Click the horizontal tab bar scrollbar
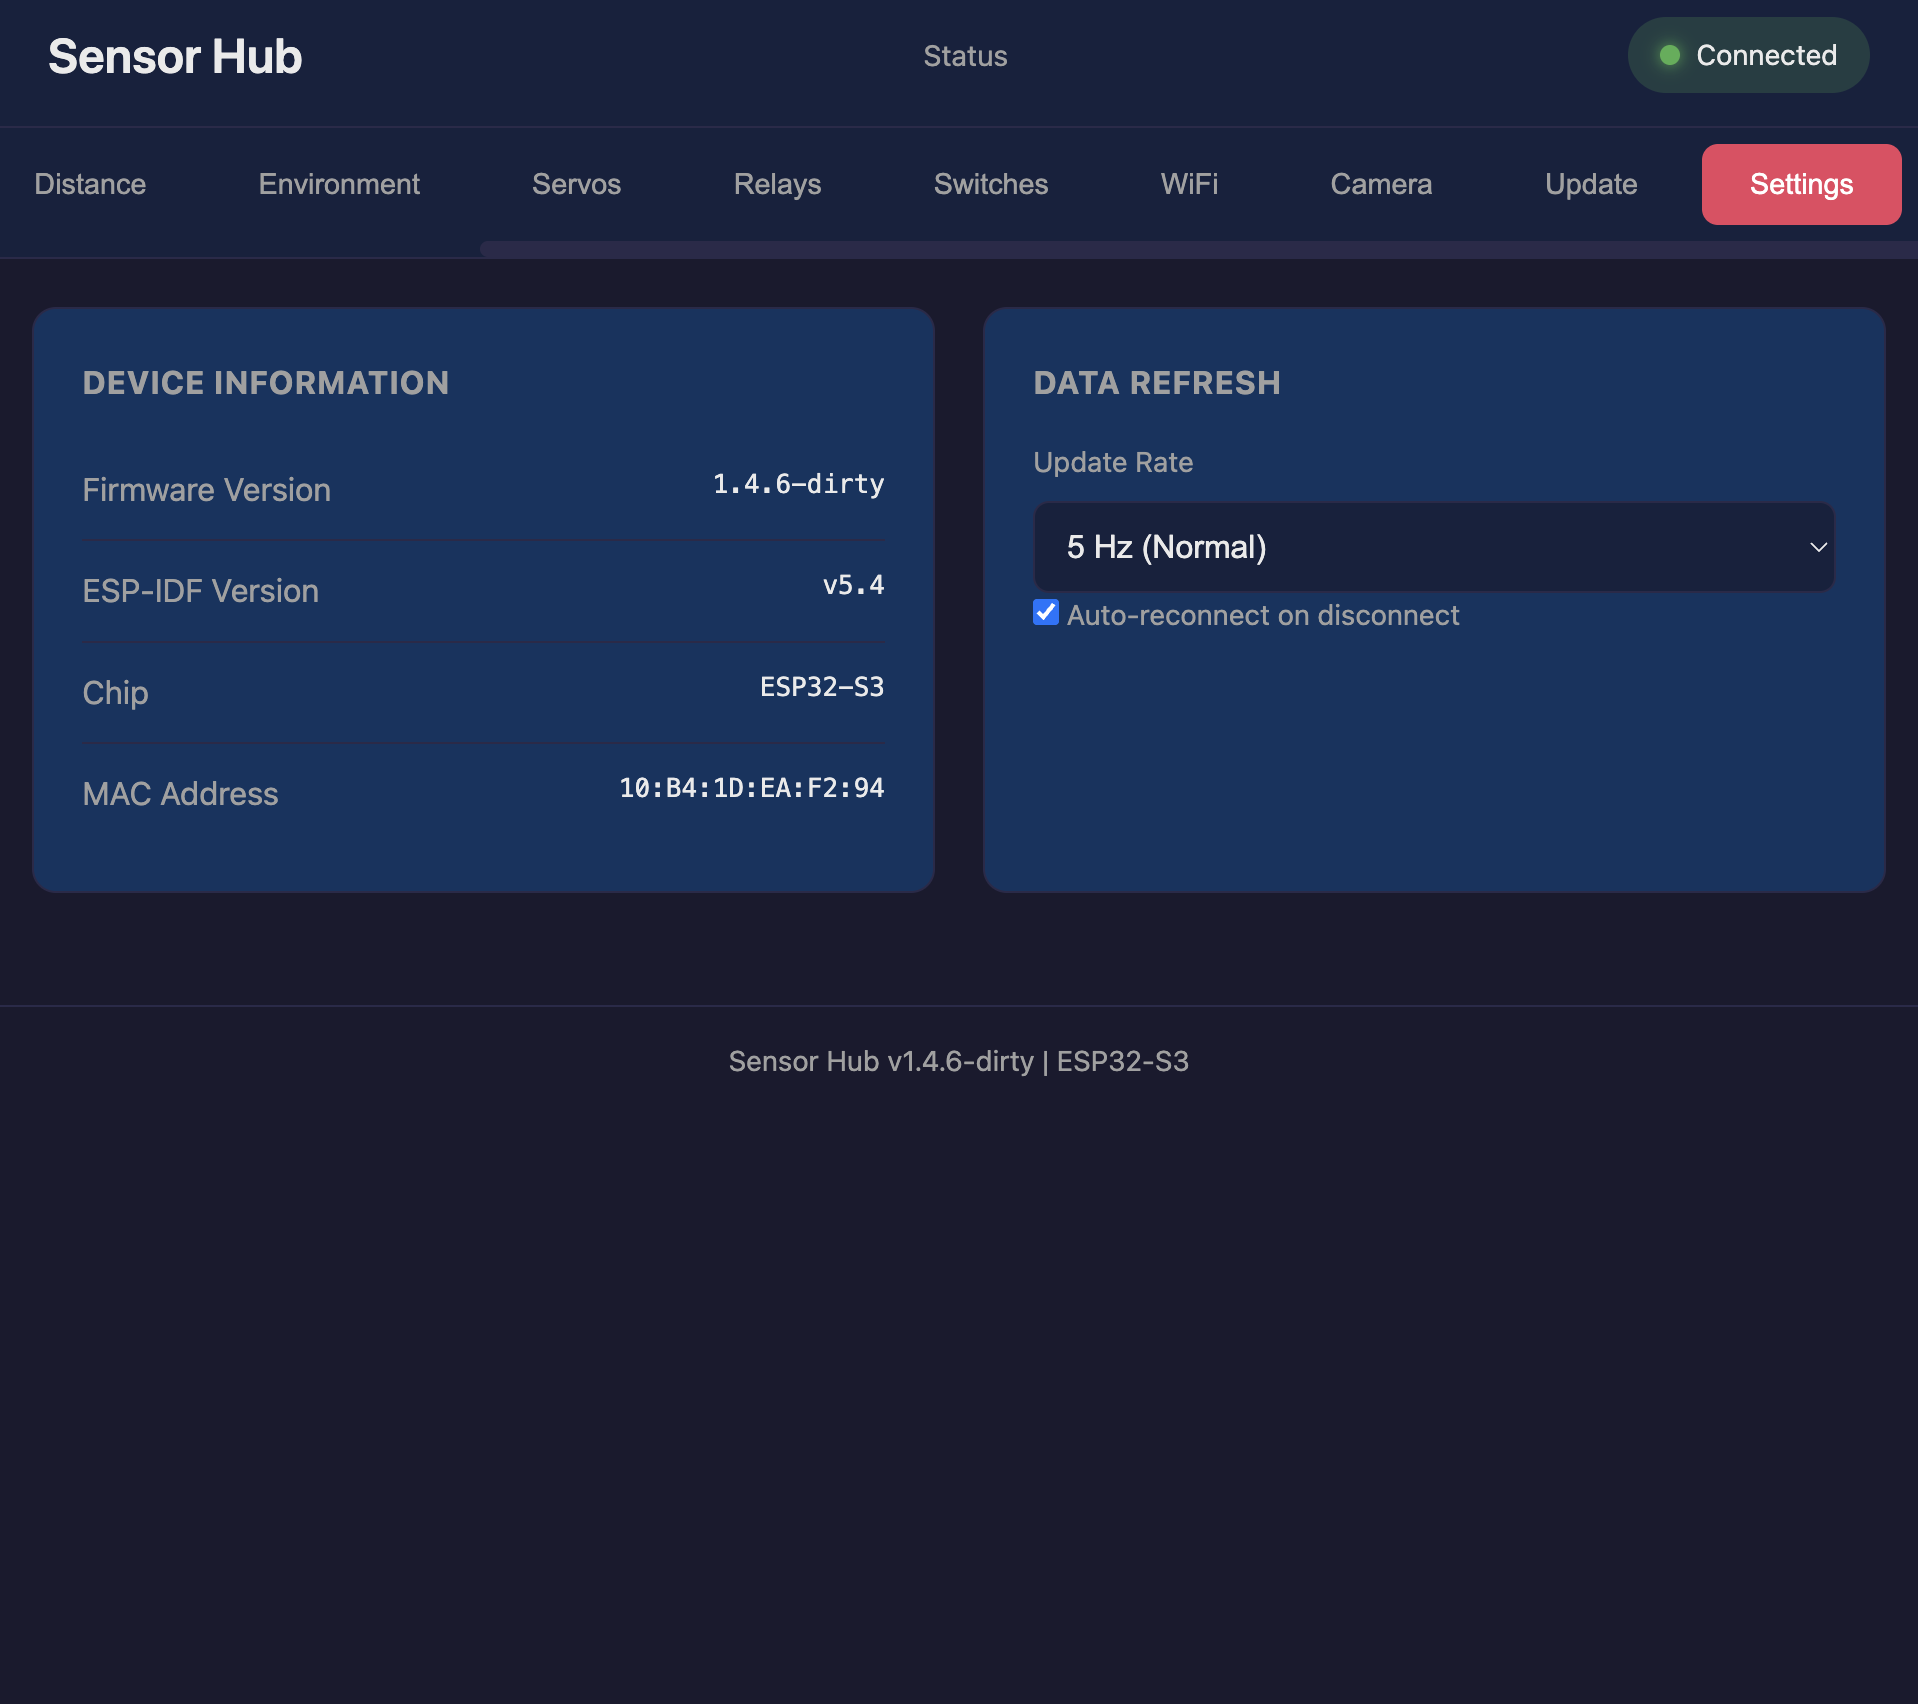Screen dimensions: 1918x1704 pos(1198,249)
